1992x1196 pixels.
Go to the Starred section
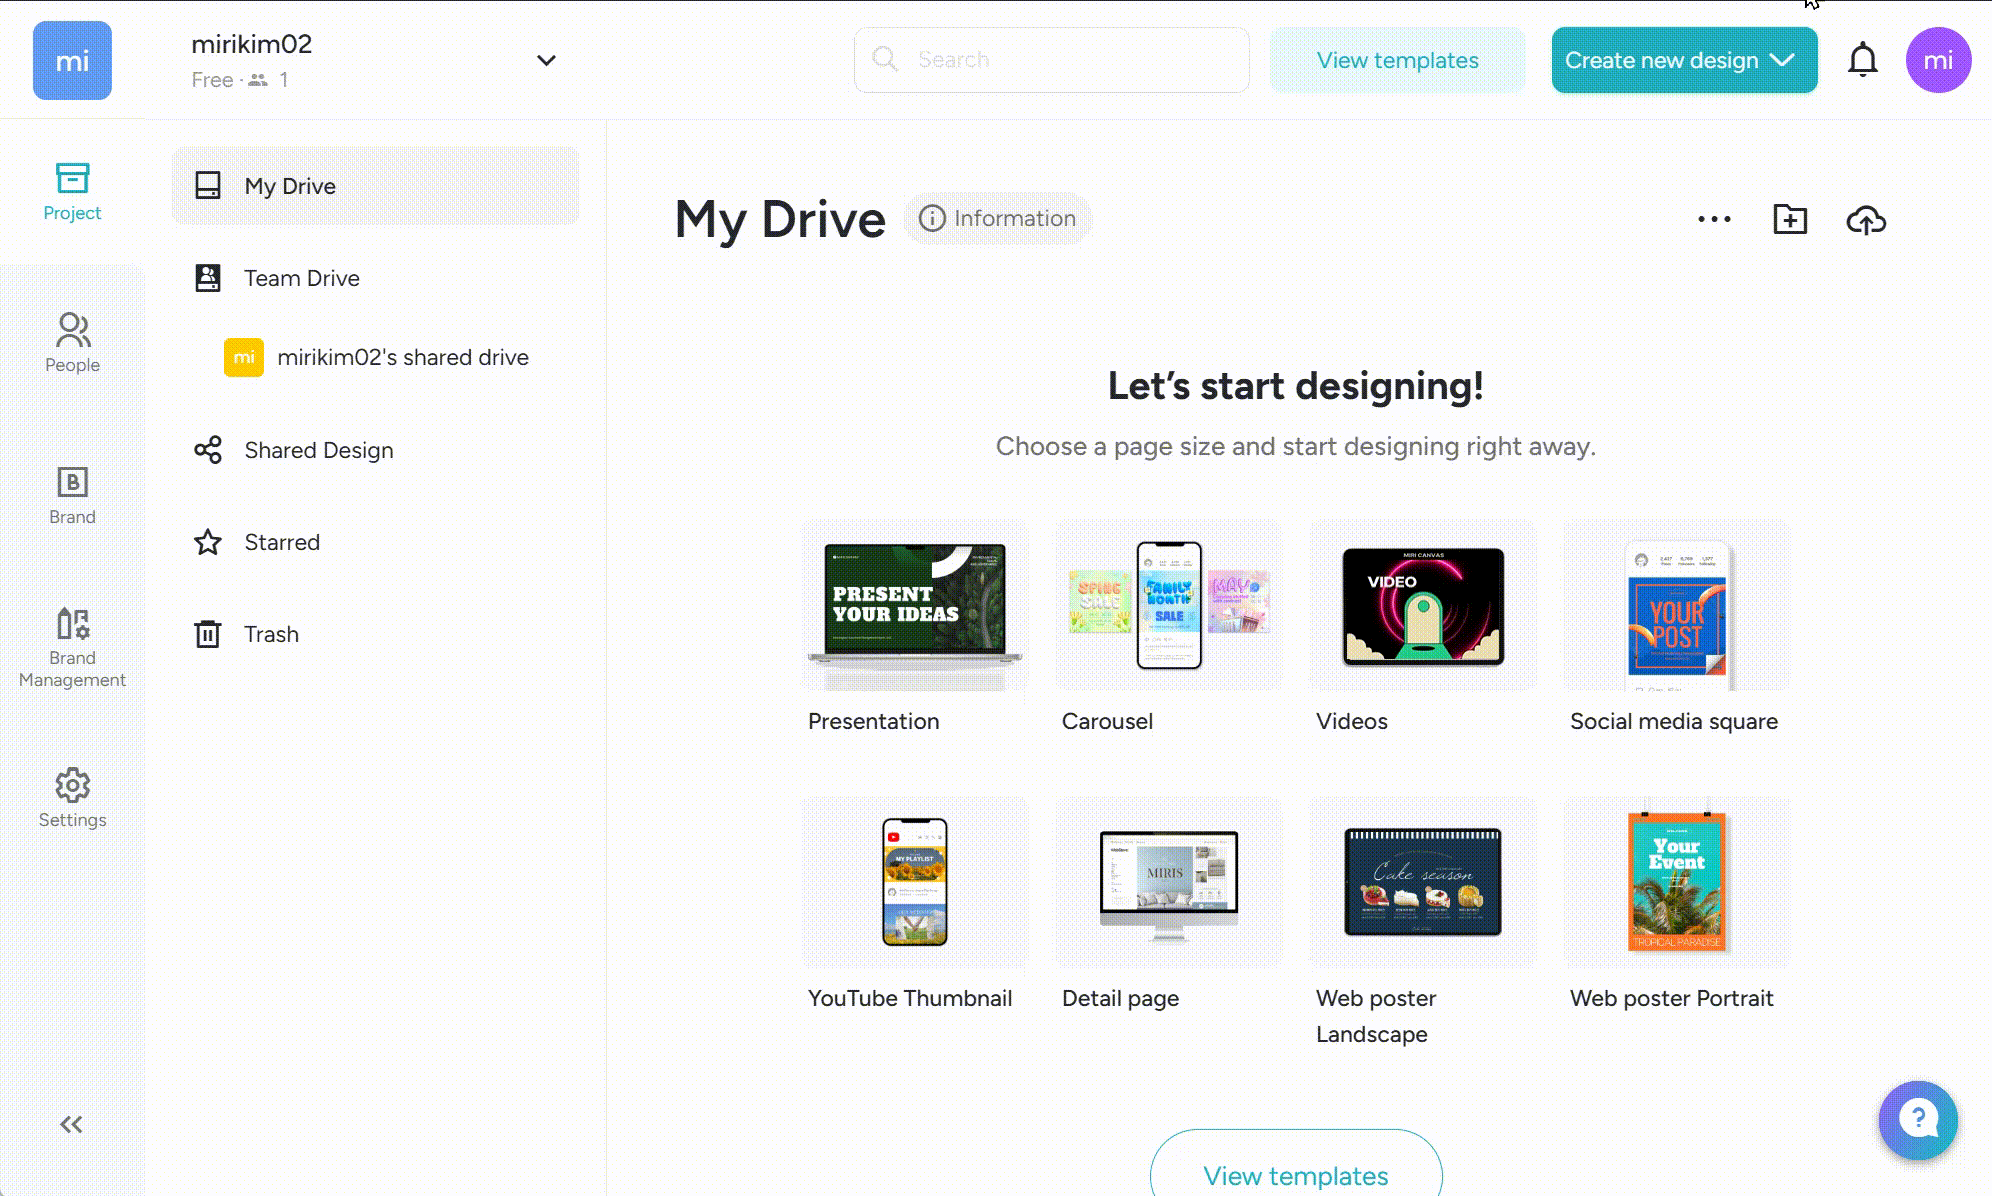tap(282, 542)
